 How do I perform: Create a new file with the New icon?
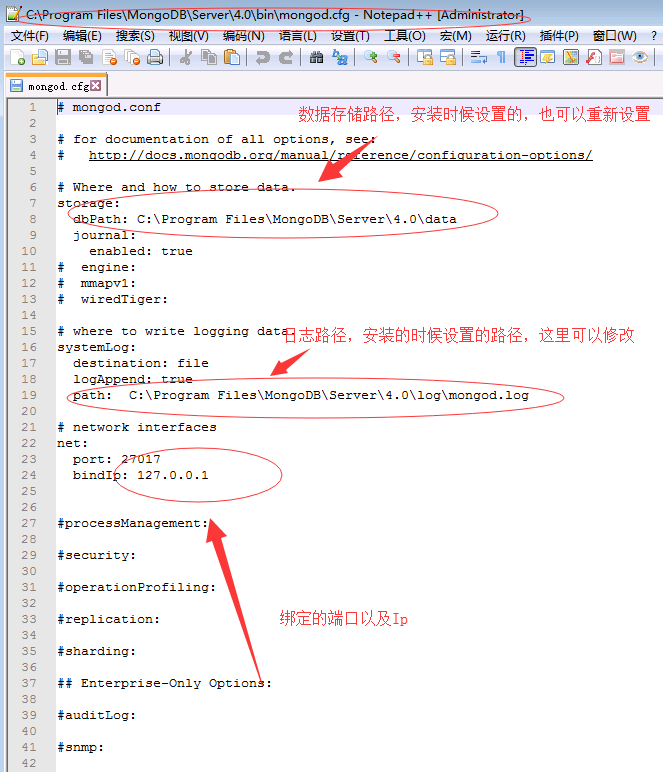pyautogui.click(x=17, y=58)
